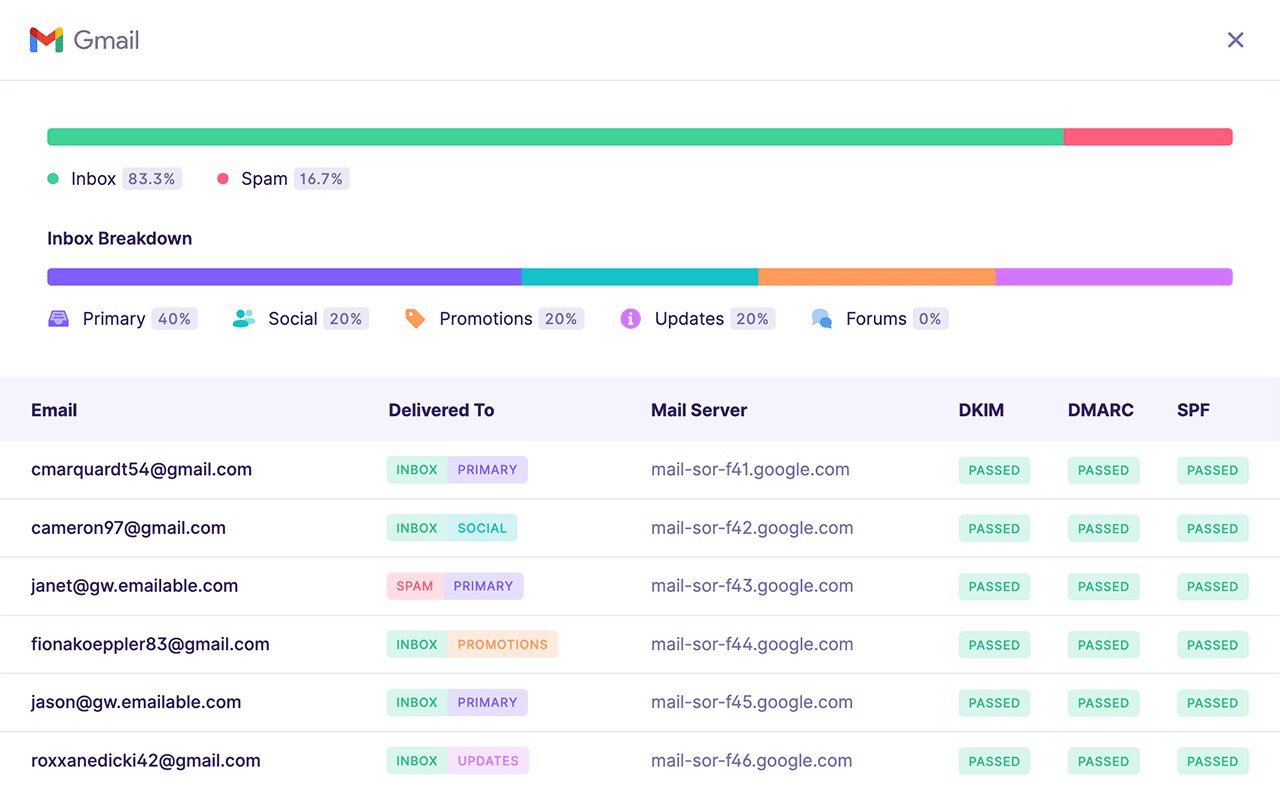Viewport: 1280px width, 789px height.
Task: Click the DKIM column header
Action: coord(981,410)
